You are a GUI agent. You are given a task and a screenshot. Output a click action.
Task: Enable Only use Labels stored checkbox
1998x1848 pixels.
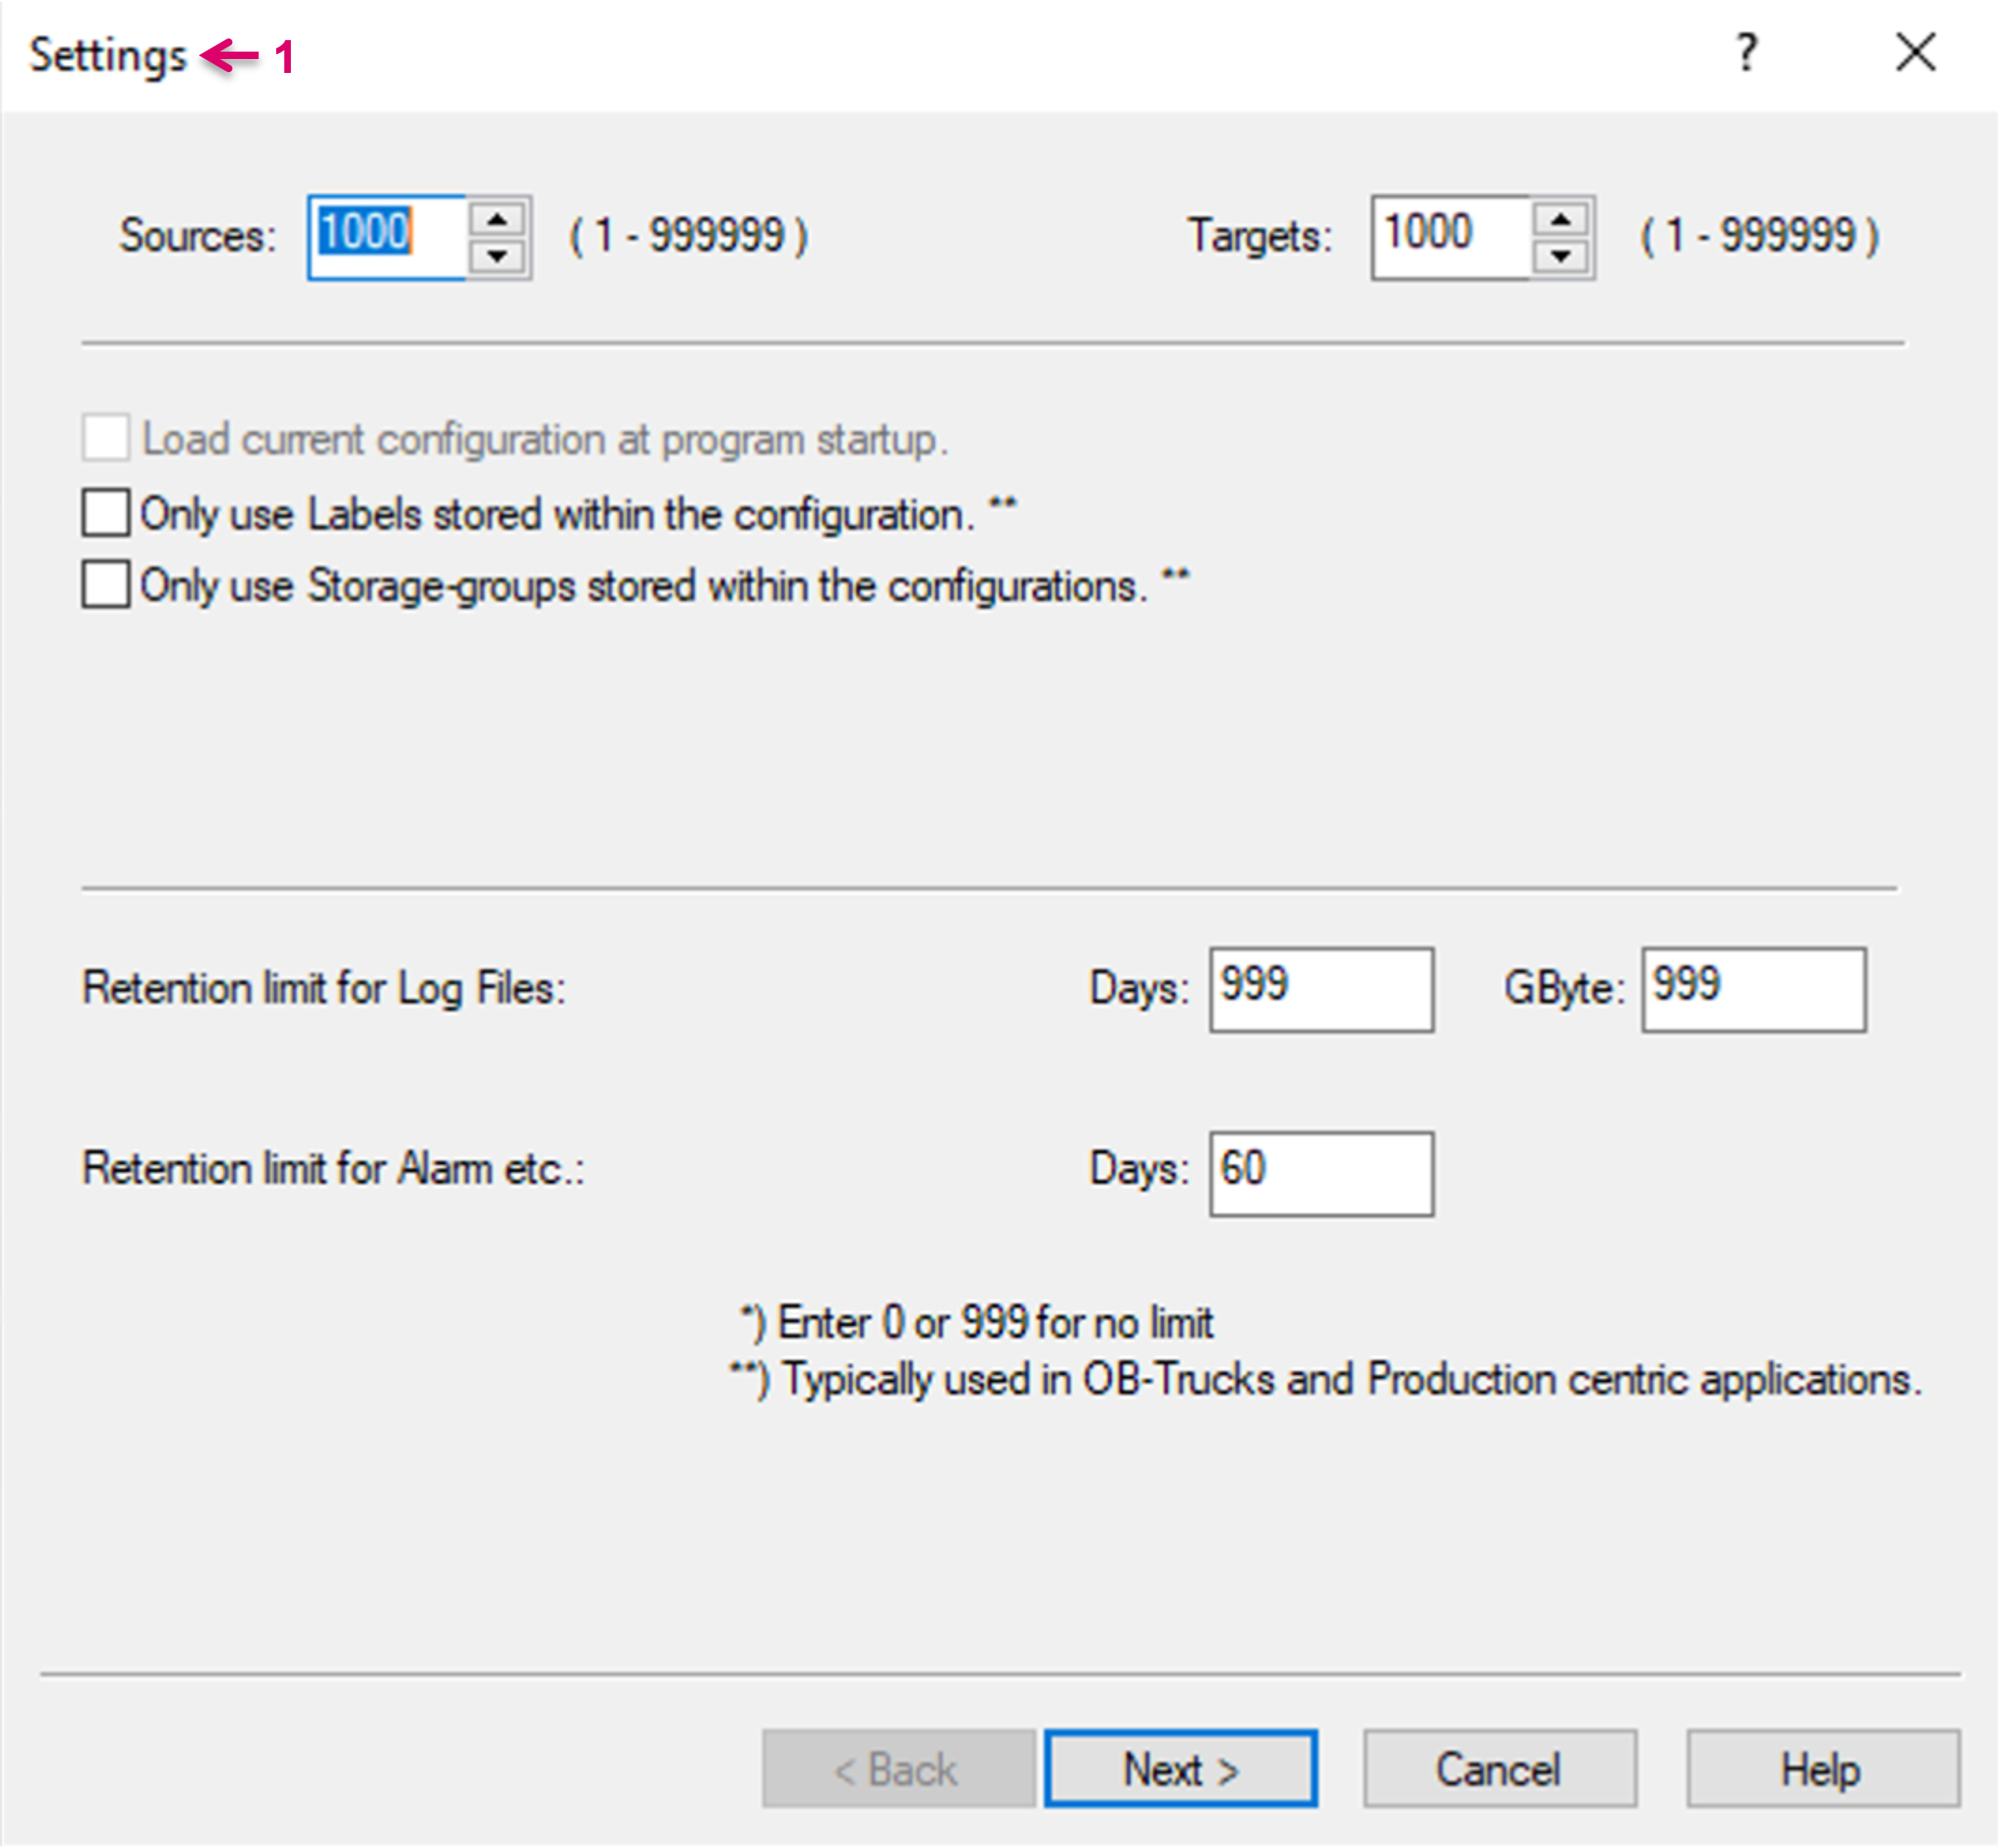pos(105,513)
